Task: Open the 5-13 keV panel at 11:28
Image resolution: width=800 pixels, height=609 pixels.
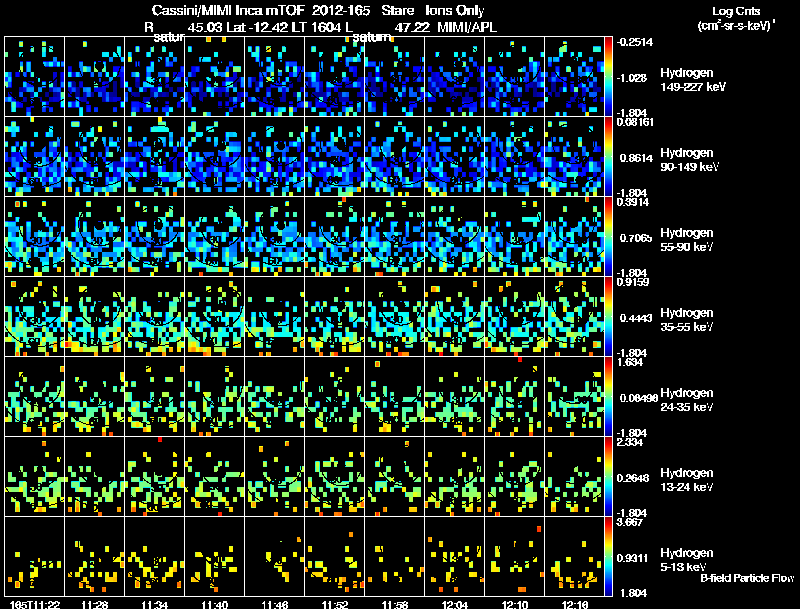Action: point(94,556)
